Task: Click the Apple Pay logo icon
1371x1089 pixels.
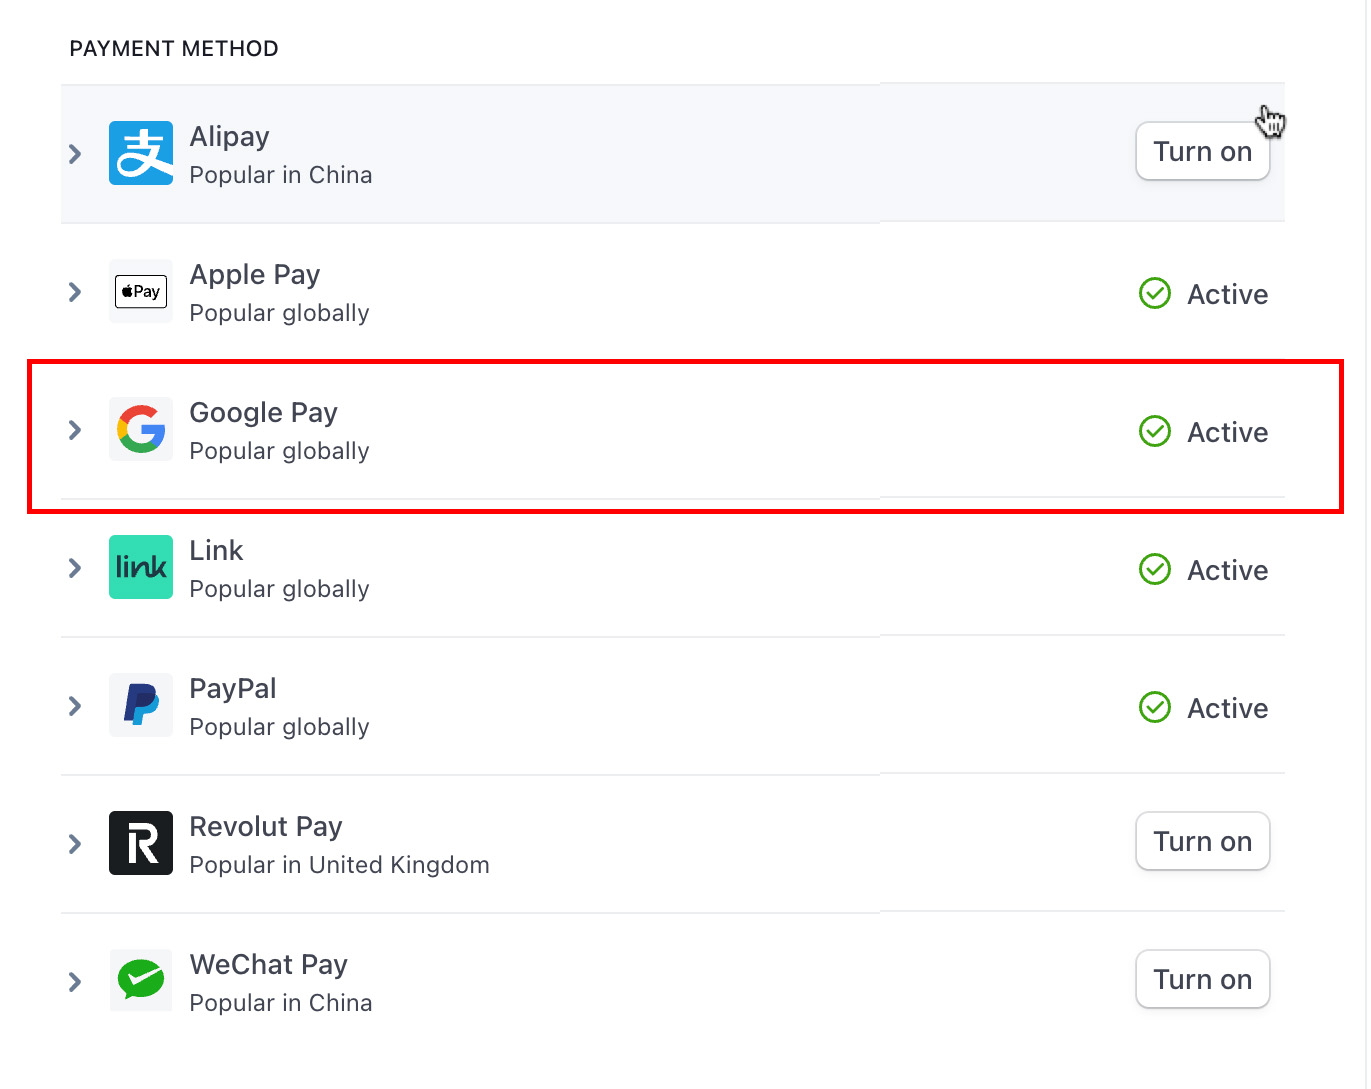Action: tap(141, 291)
